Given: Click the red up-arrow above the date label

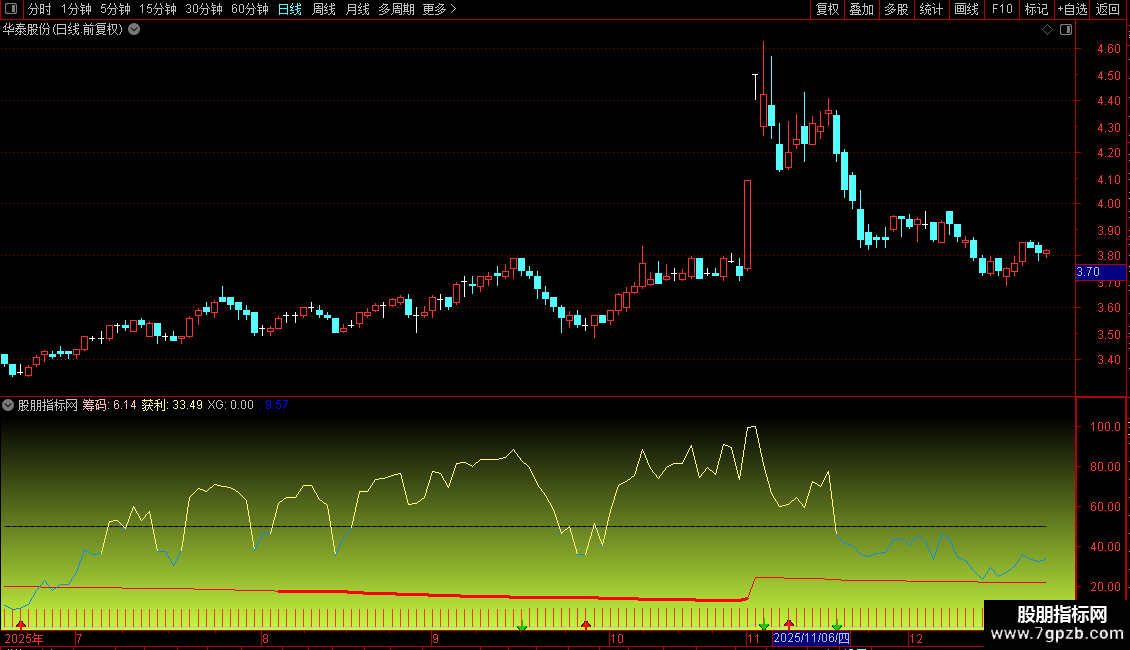Looking at the screenshot, I should coord(789,624).
